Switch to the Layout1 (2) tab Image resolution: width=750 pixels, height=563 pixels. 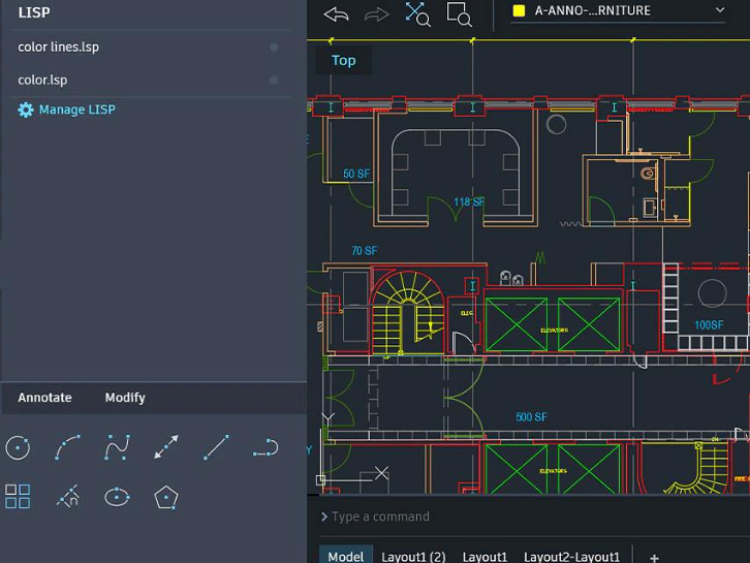(413, 556)
